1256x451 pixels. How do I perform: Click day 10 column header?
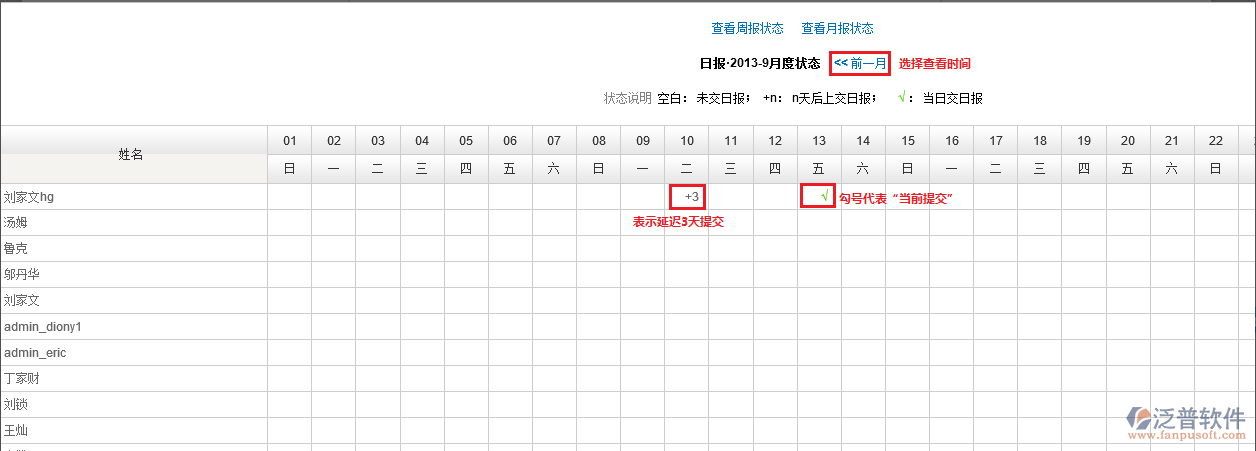point(686,140)
